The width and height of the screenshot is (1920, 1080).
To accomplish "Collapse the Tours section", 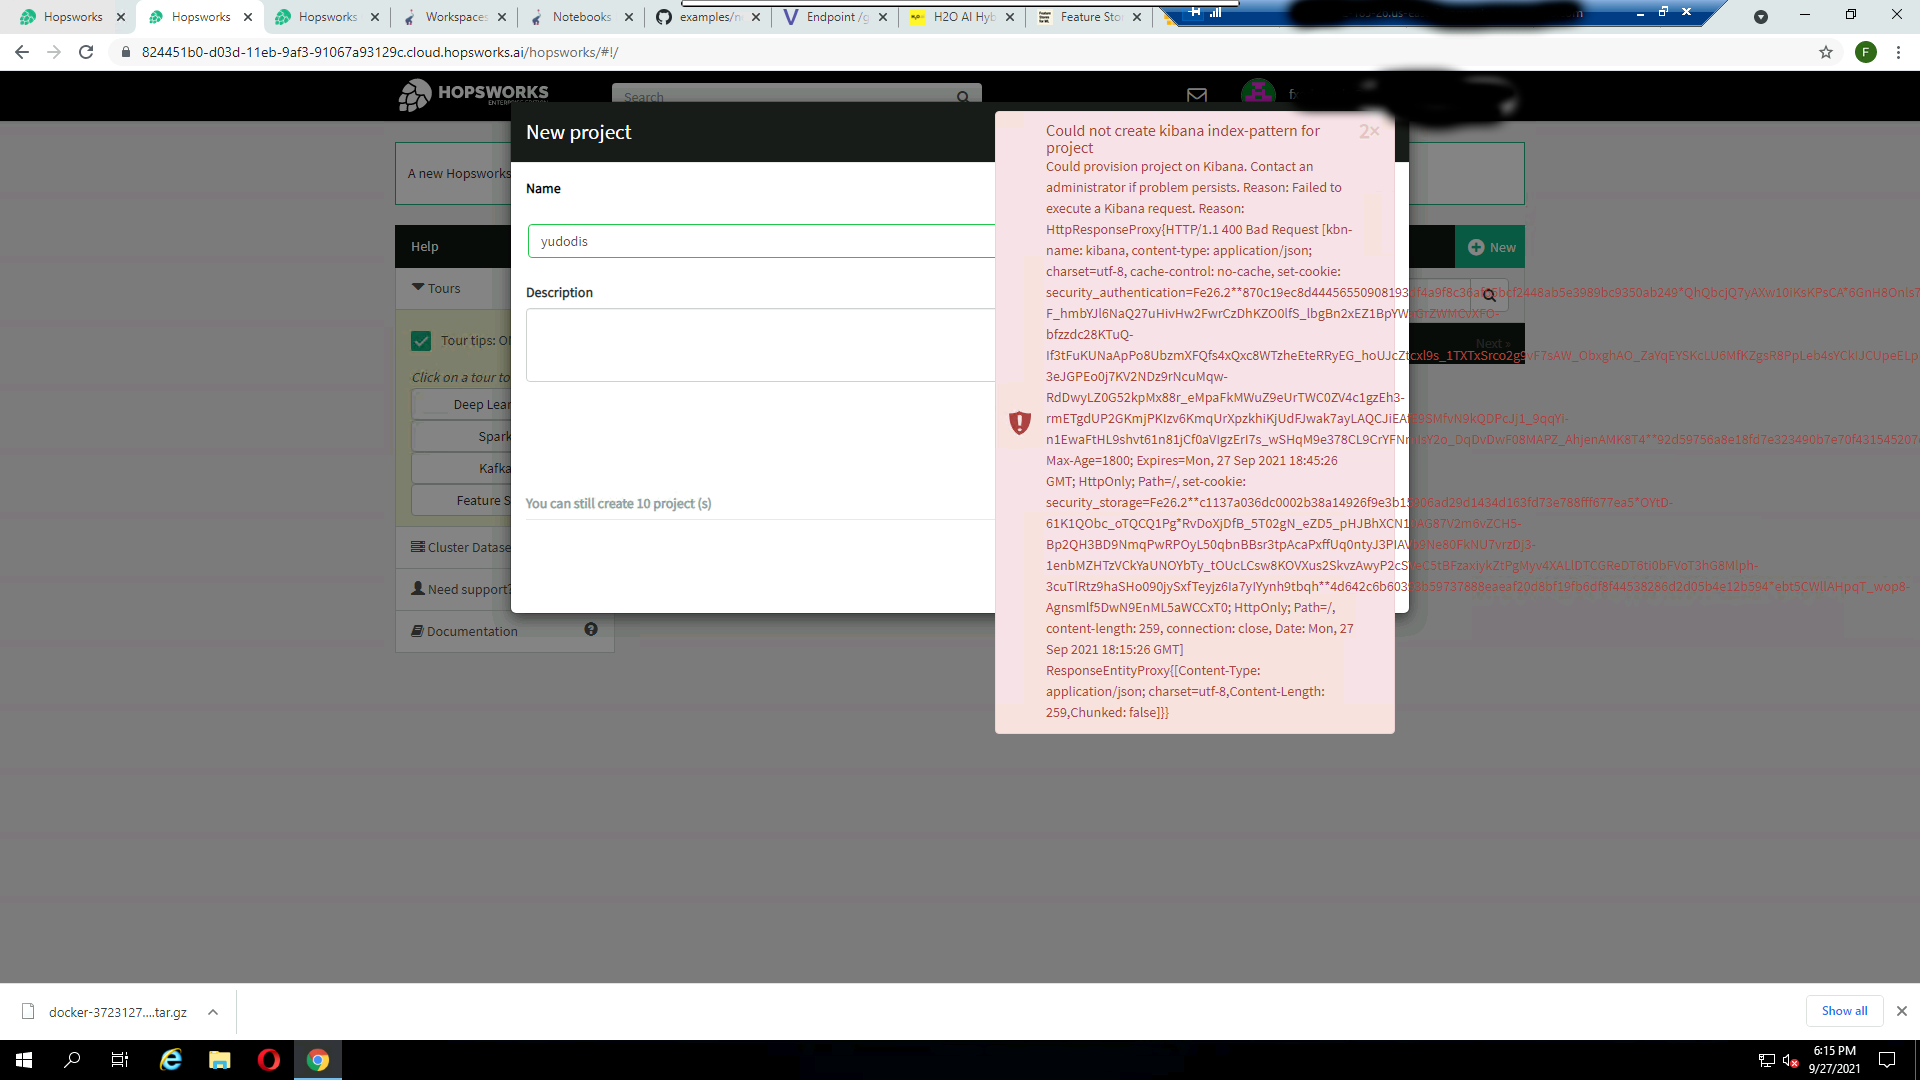I will (x=418, y=288).
